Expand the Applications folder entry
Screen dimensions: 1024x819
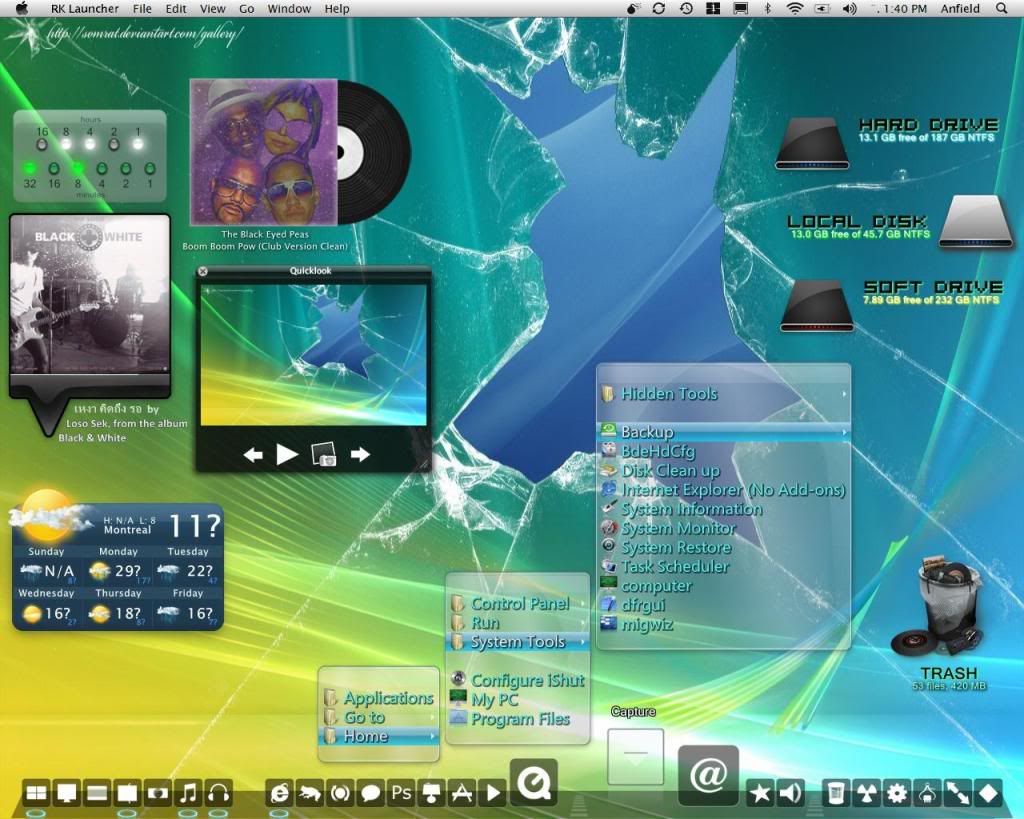(379, 698)
